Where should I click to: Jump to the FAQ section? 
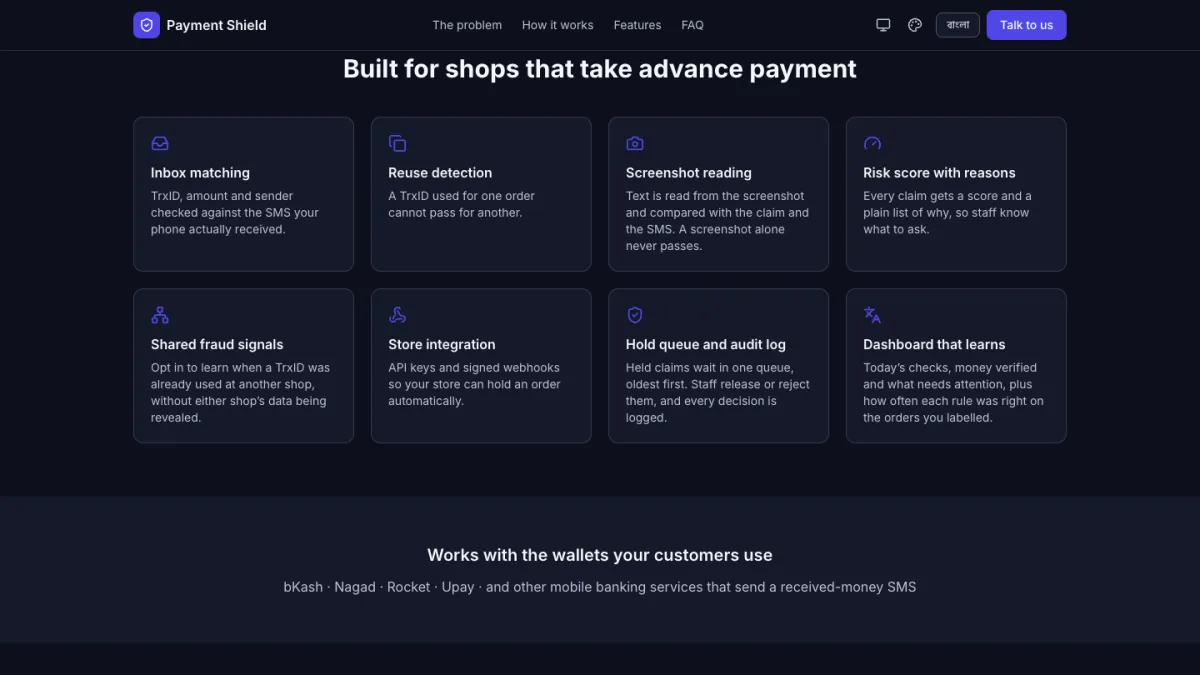point(692,25)
